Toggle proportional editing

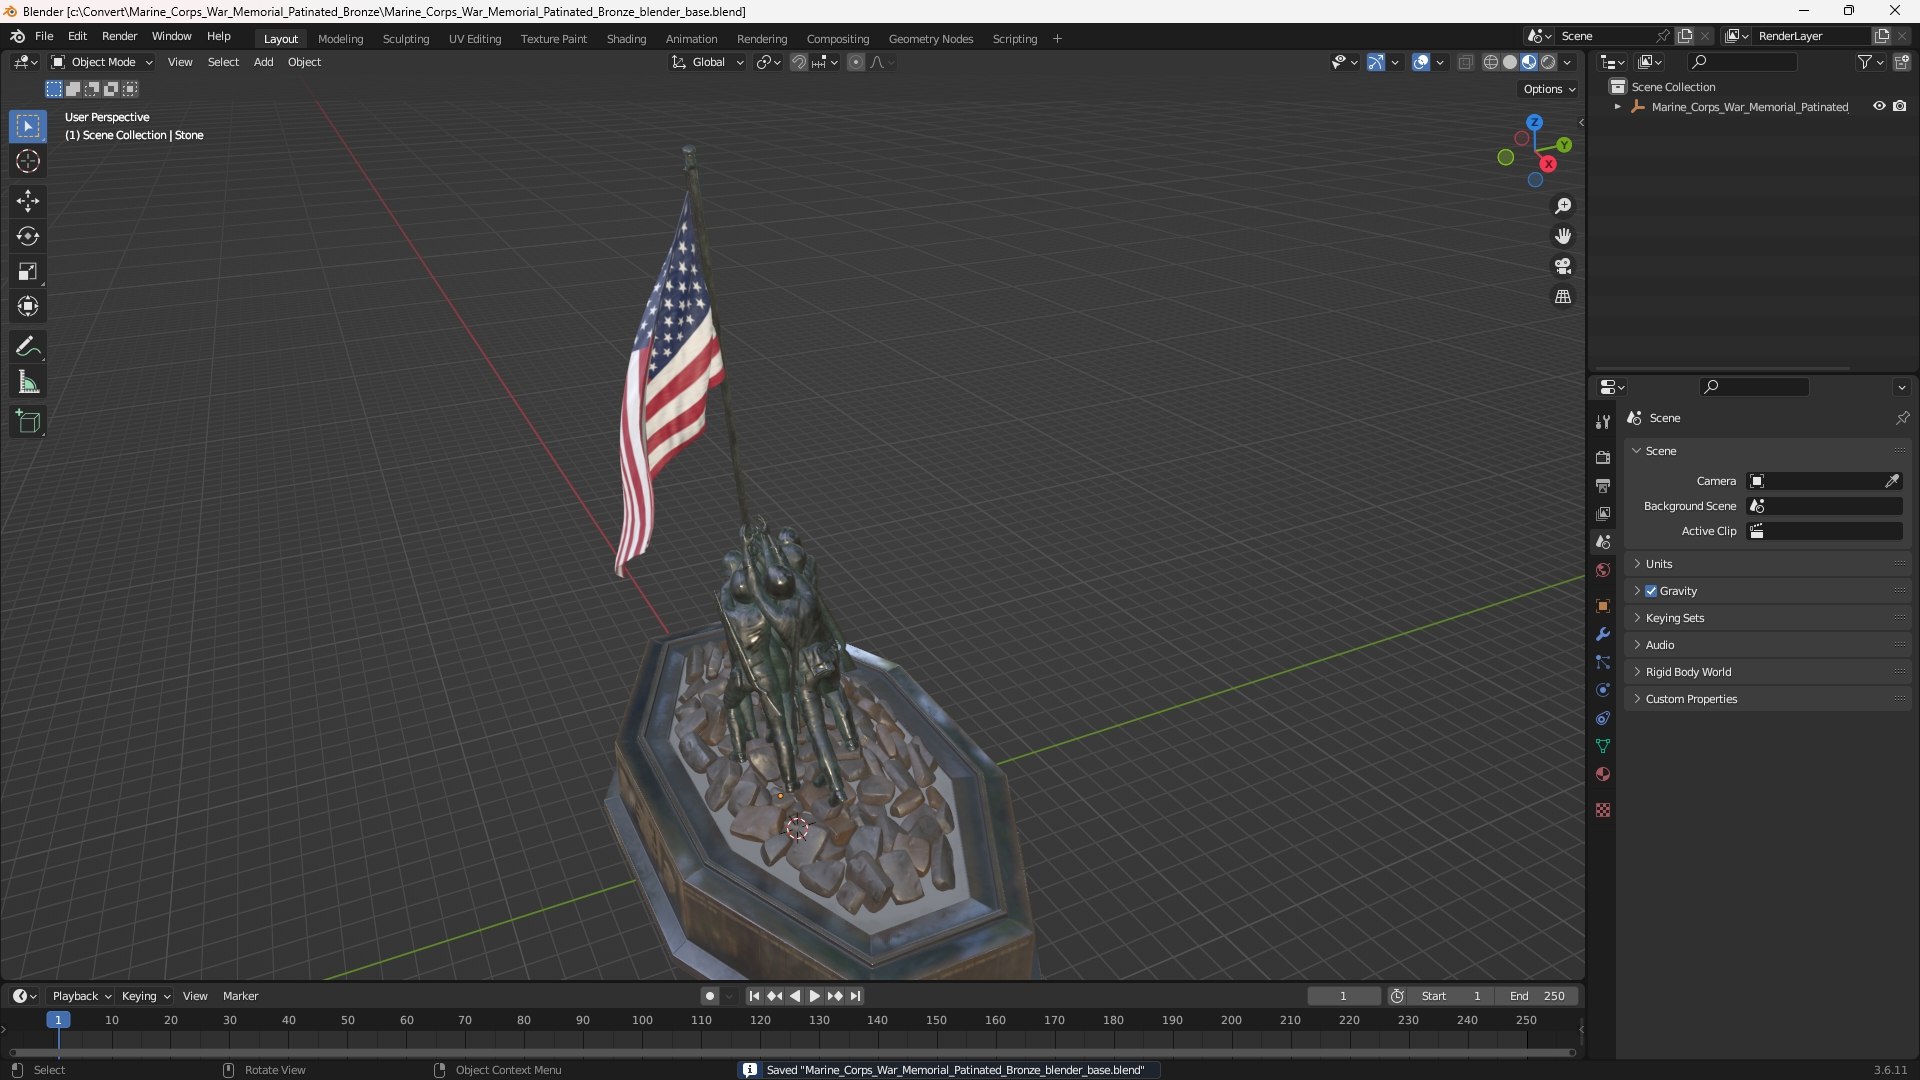[855, 62]
